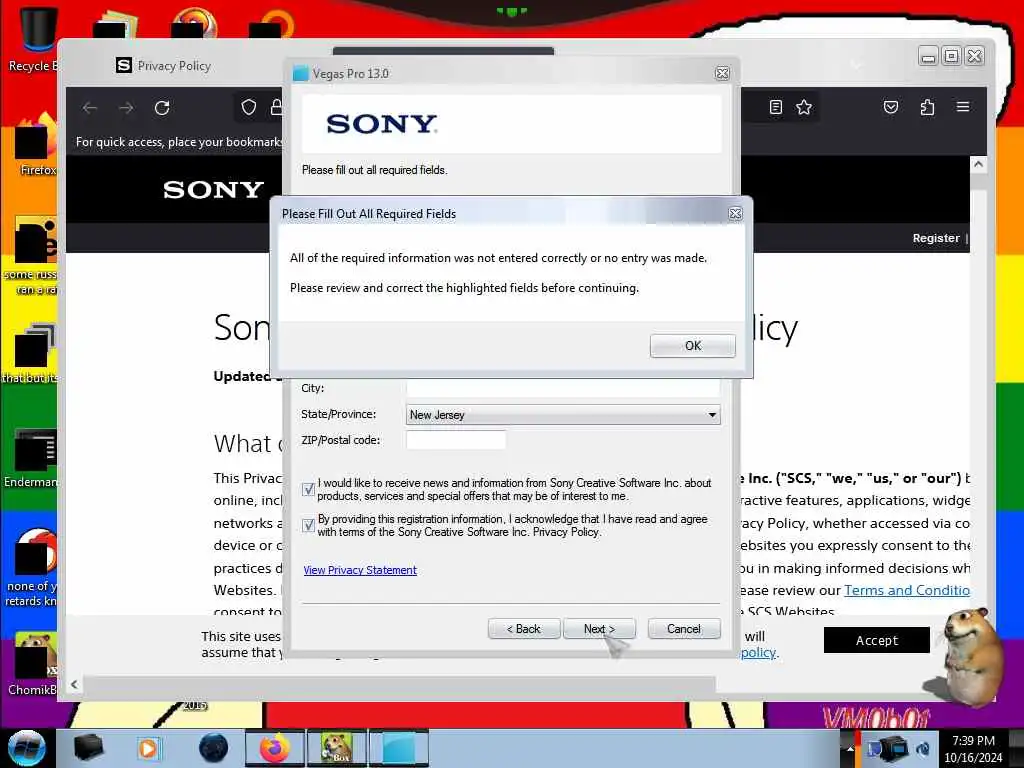Click the Back button in Vegas Pro installer
Screen dimensions: 1024x768
[x=524, y=629]
